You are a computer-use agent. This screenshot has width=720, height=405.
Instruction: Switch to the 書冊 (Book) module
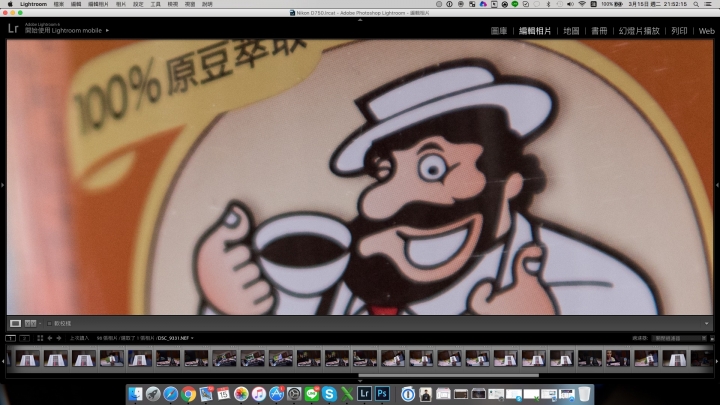pos(599,31)
